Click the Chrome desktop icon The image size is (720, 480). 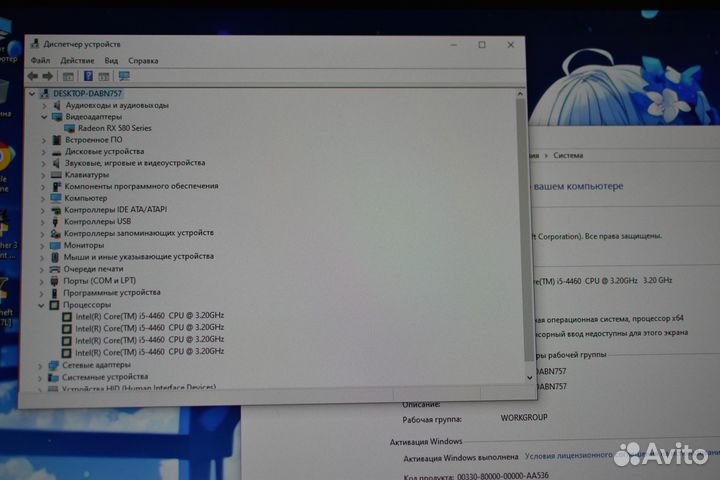pos(6,157)
